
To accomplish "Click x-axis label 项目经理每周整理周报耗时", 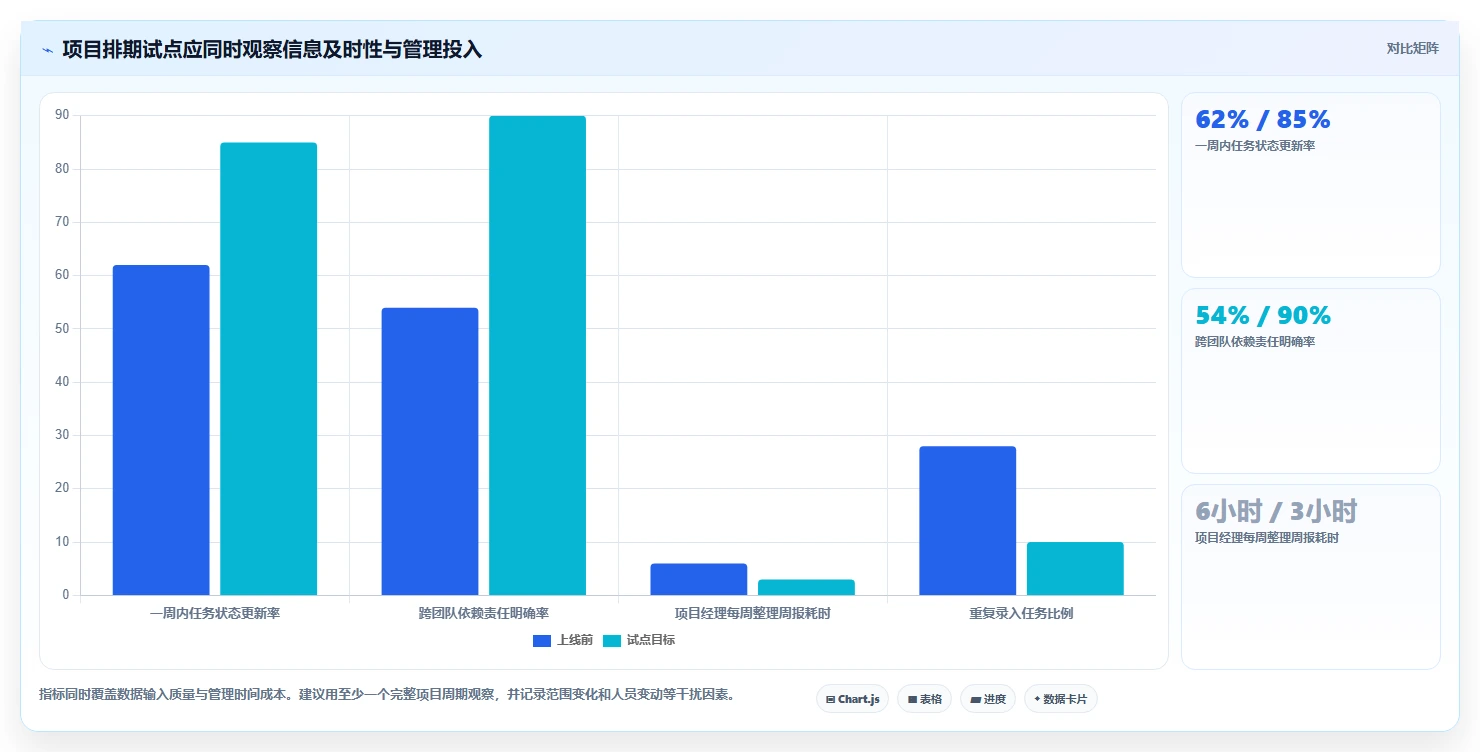I will pyautogui.click(x=753, y=613).
